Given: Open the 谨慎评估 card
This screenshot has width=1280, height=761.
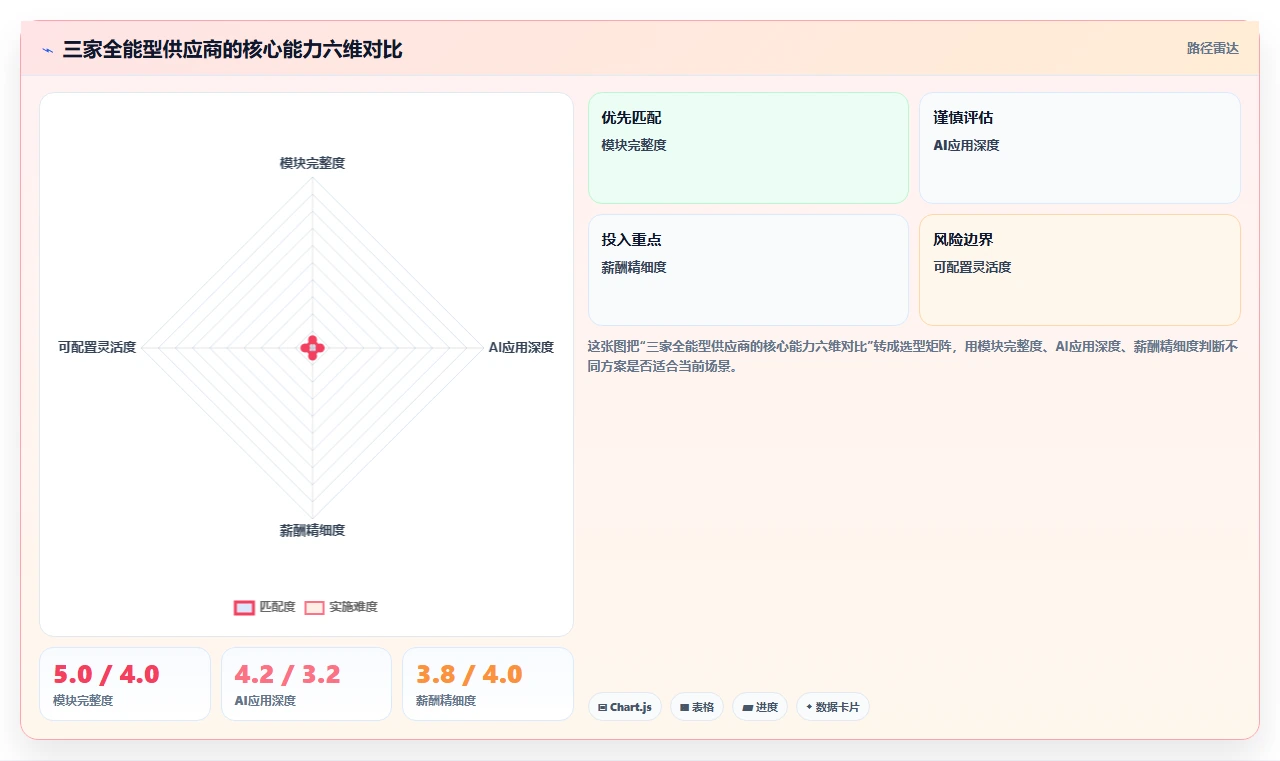Looking at the screenshot, I should click(1080, 148).
